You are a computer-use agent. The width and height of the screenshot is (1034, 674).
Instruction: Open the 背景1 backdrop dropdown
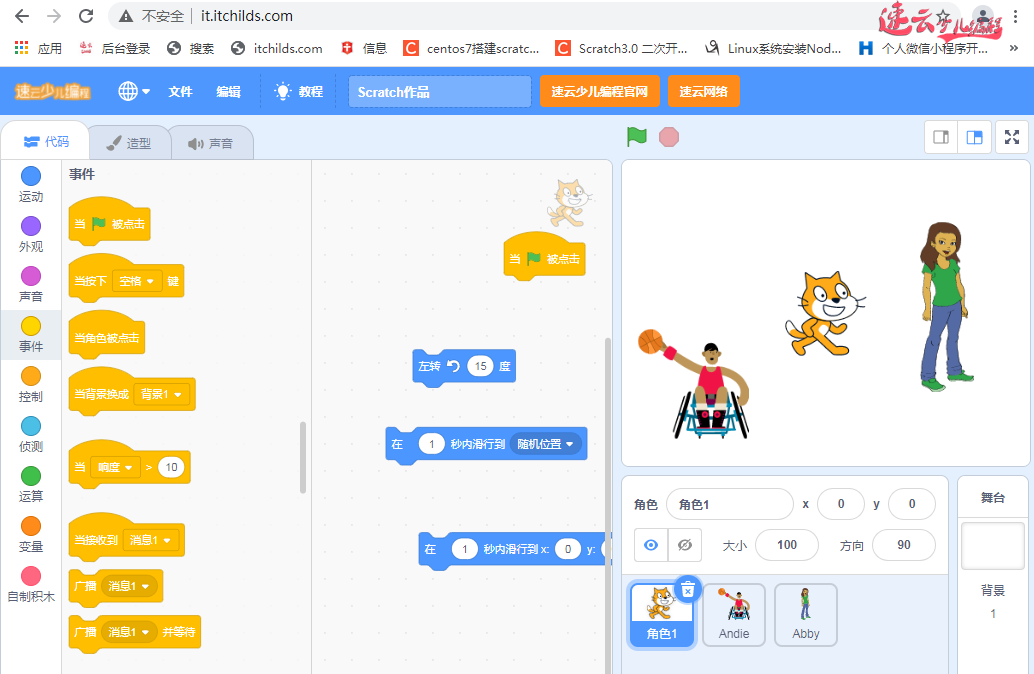point(163,394)
